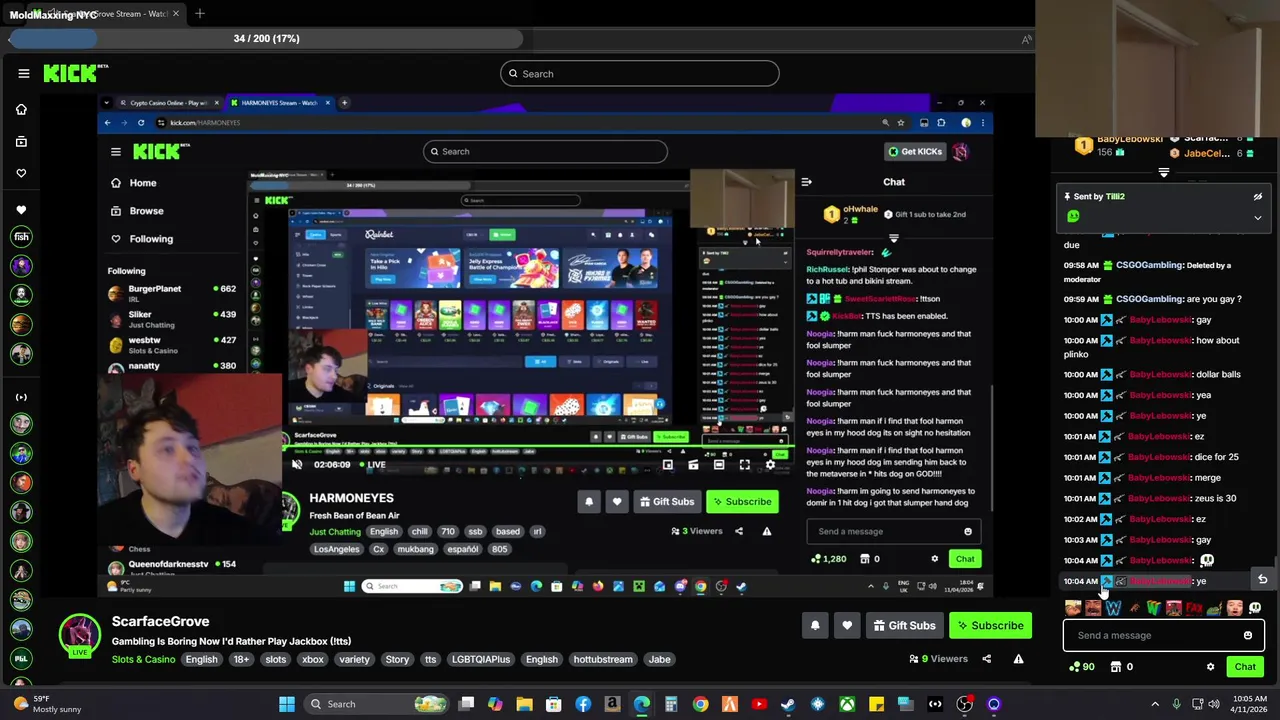Click inner Gift Subs button for HARMONEYES

(666, 501)
